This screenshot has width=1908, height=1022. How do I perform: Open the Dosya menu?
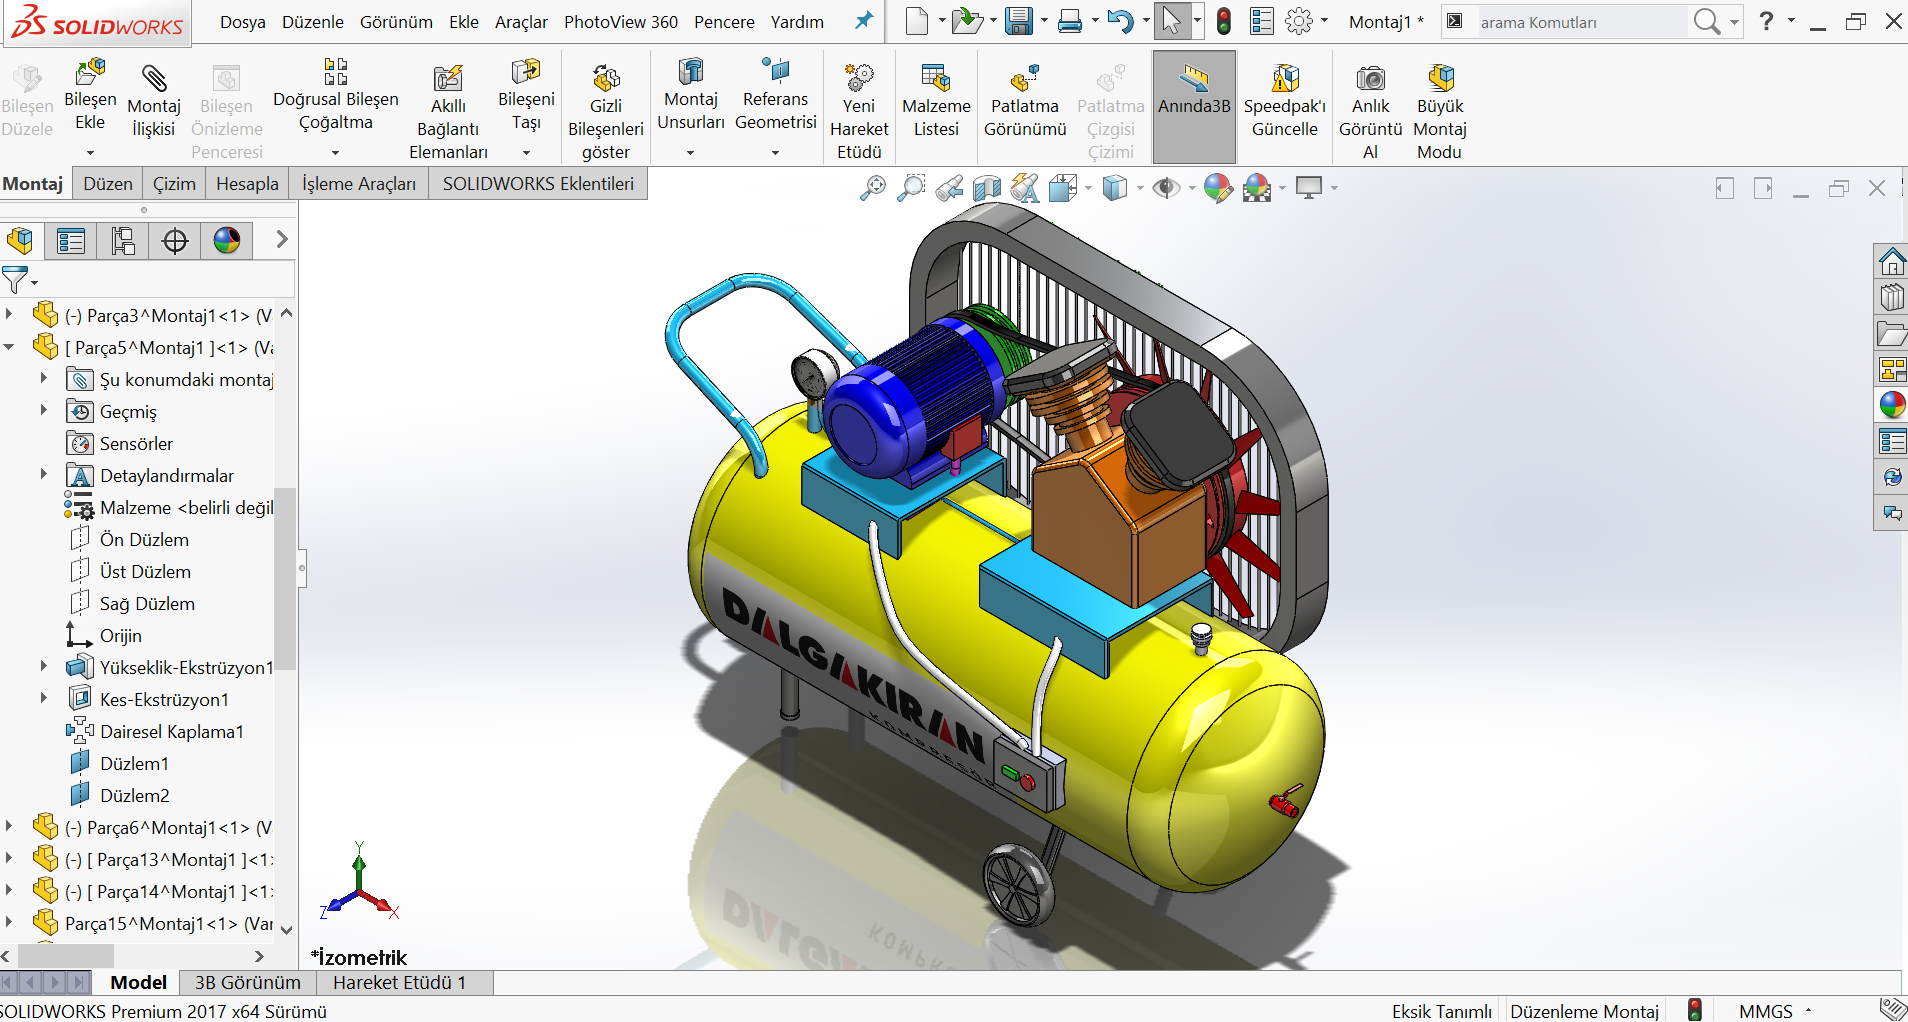(243, 22)
